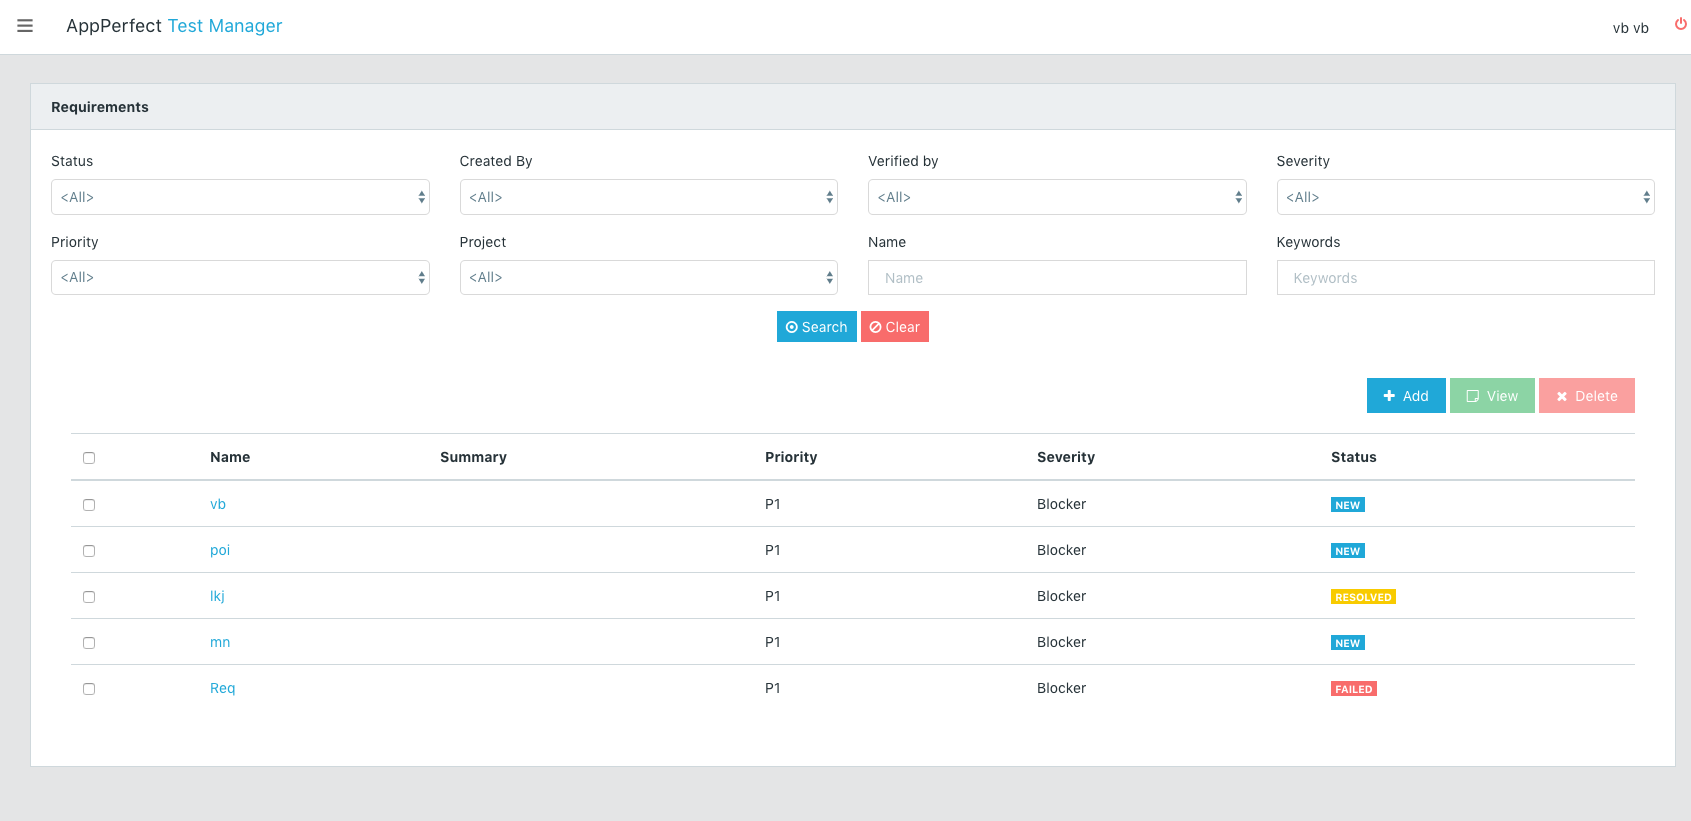The width and height of the screenshot is (1691, 821).
Task: Check the box for requirement mn
Action: [89, 643]
